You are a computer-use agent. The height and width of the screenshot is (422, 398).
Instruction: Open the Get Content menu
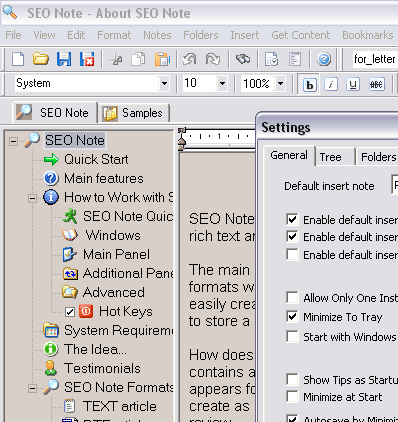(x=301, y=35)
